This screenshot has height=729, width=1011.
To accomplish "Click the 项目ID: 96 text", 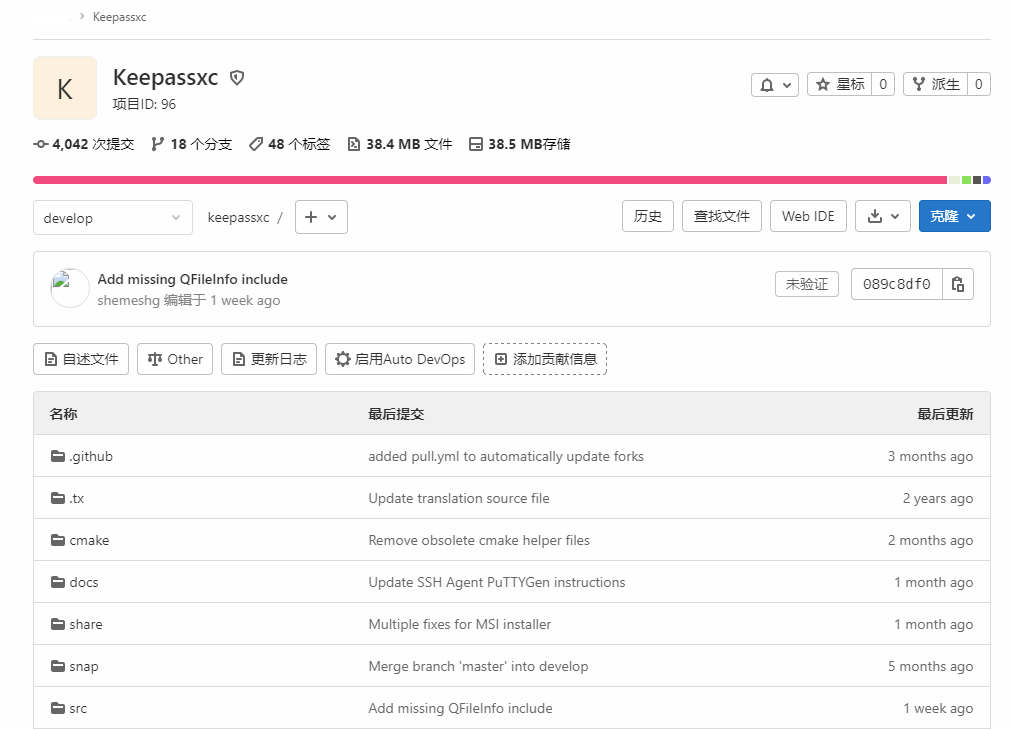I will click(x=144, y=104).
